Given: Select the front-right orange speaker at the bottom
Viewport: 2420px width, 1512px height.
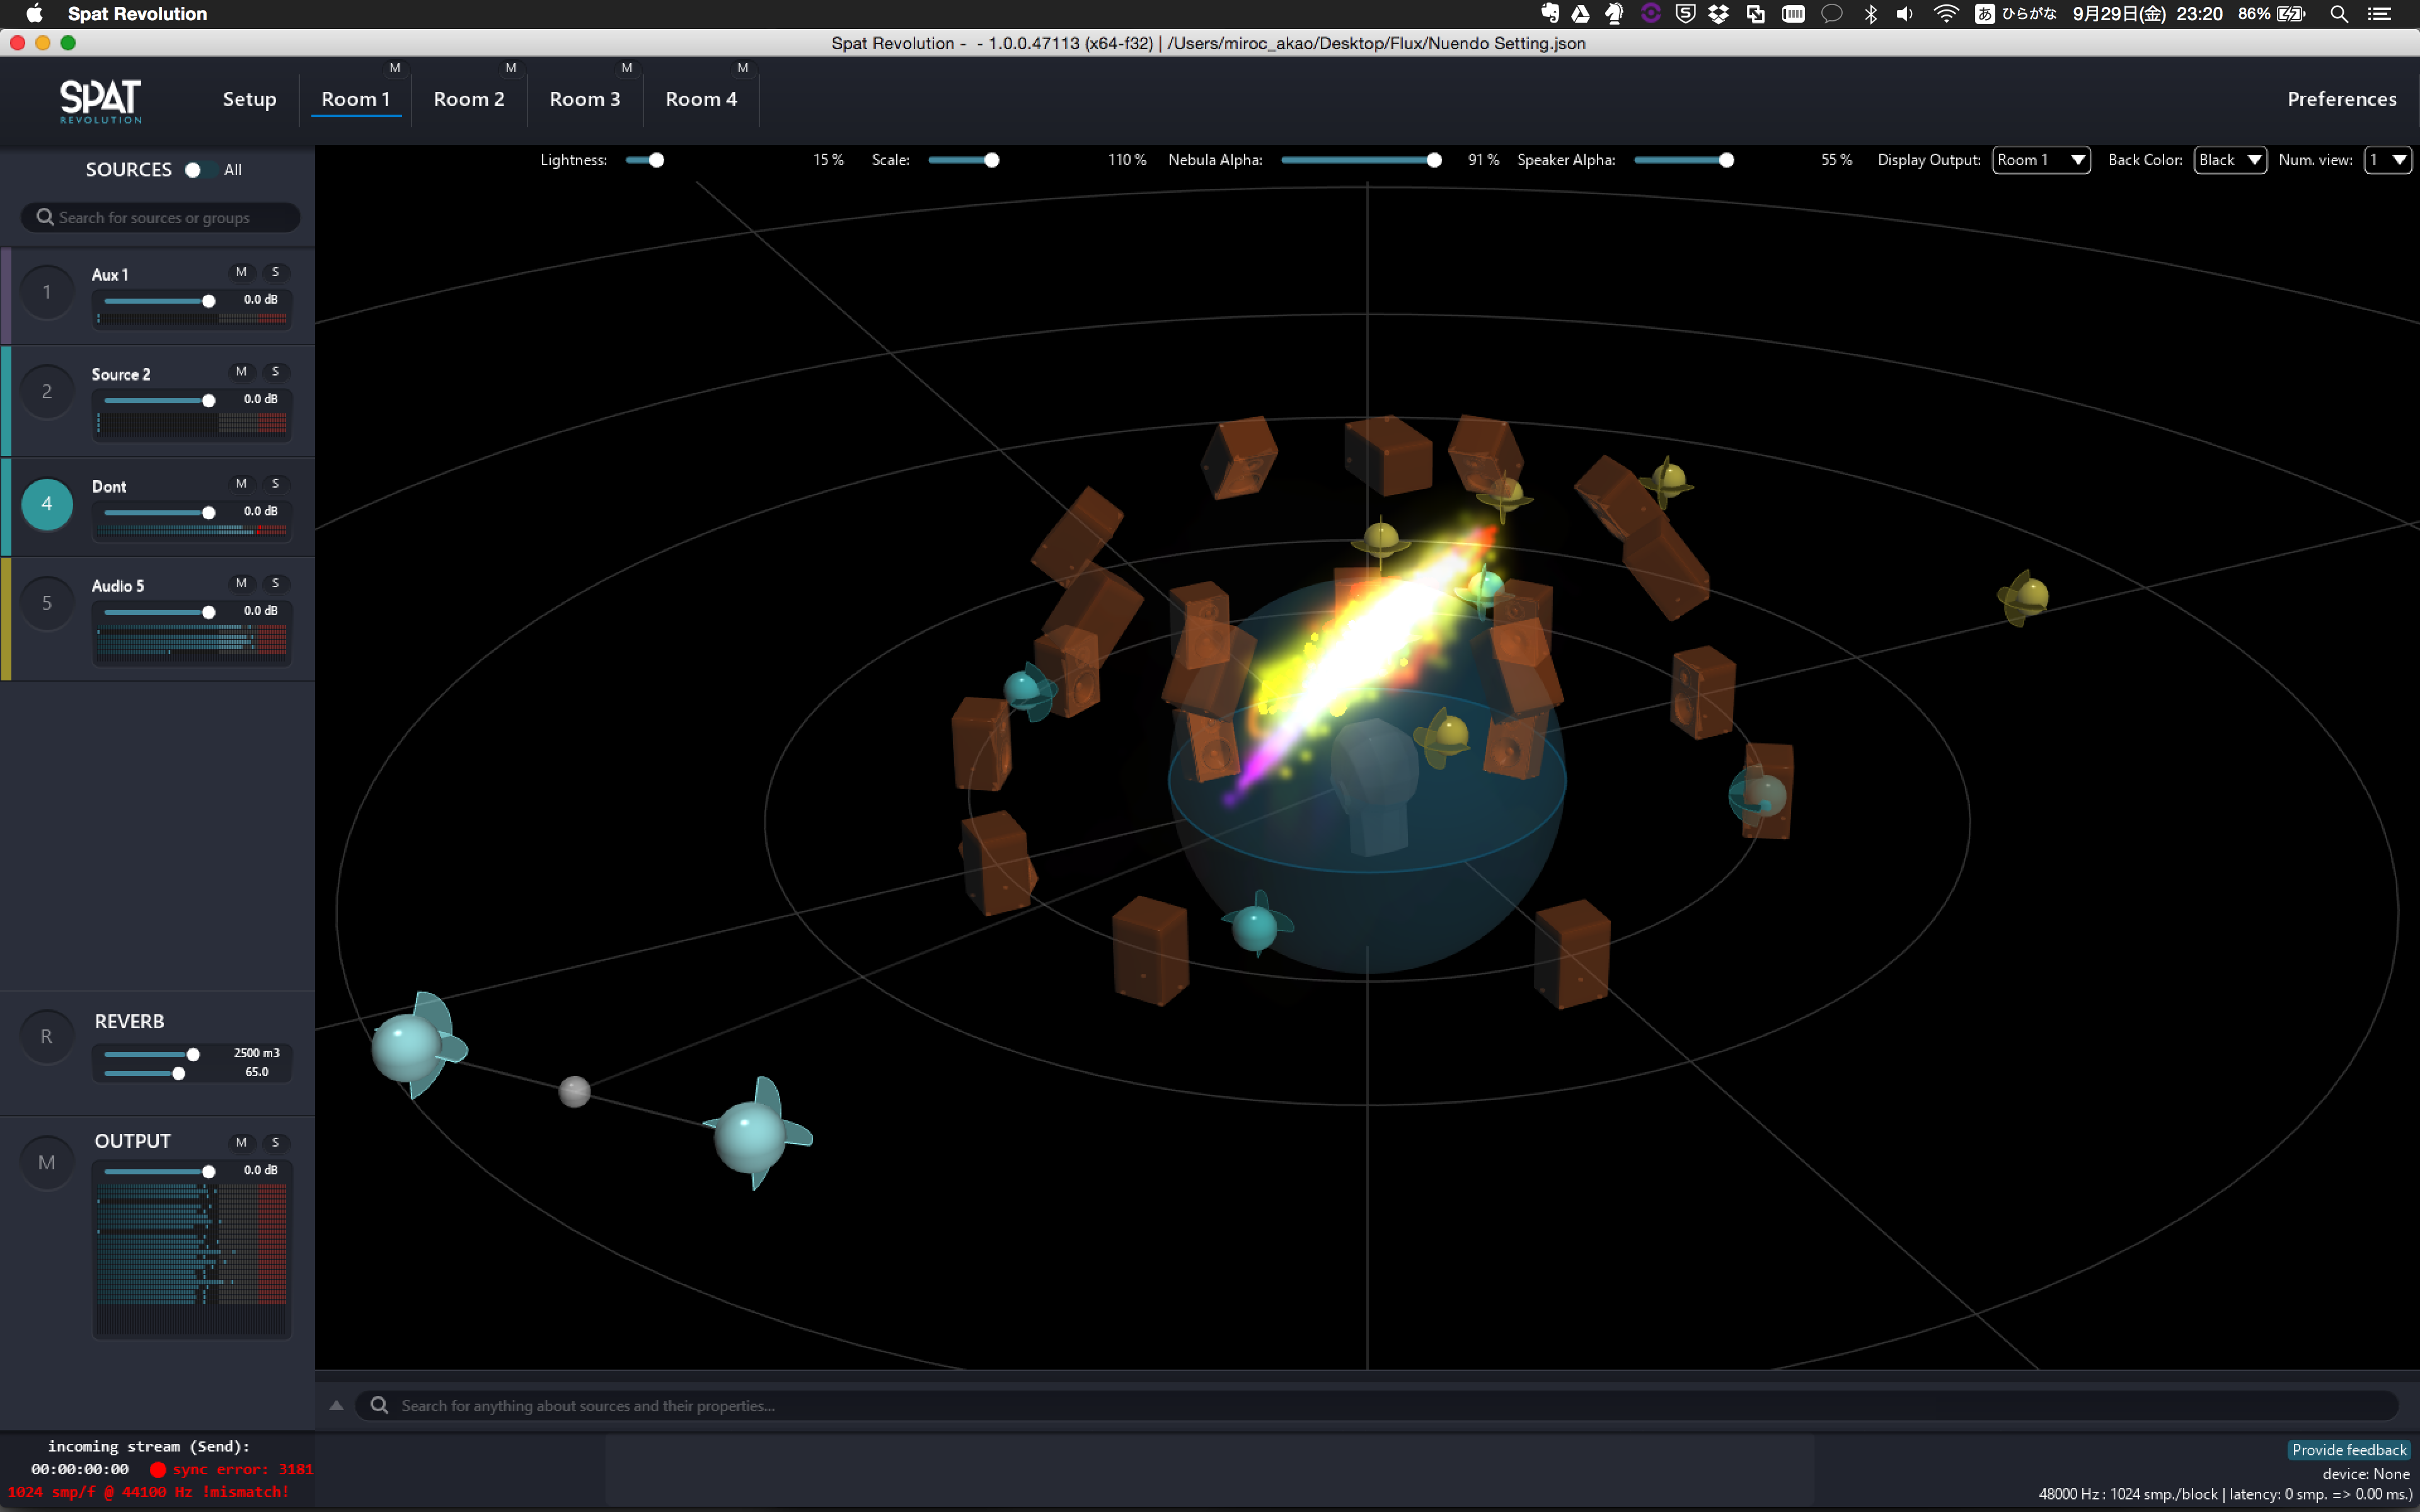Looking at the screenshot, I should tap(1572, 953).
